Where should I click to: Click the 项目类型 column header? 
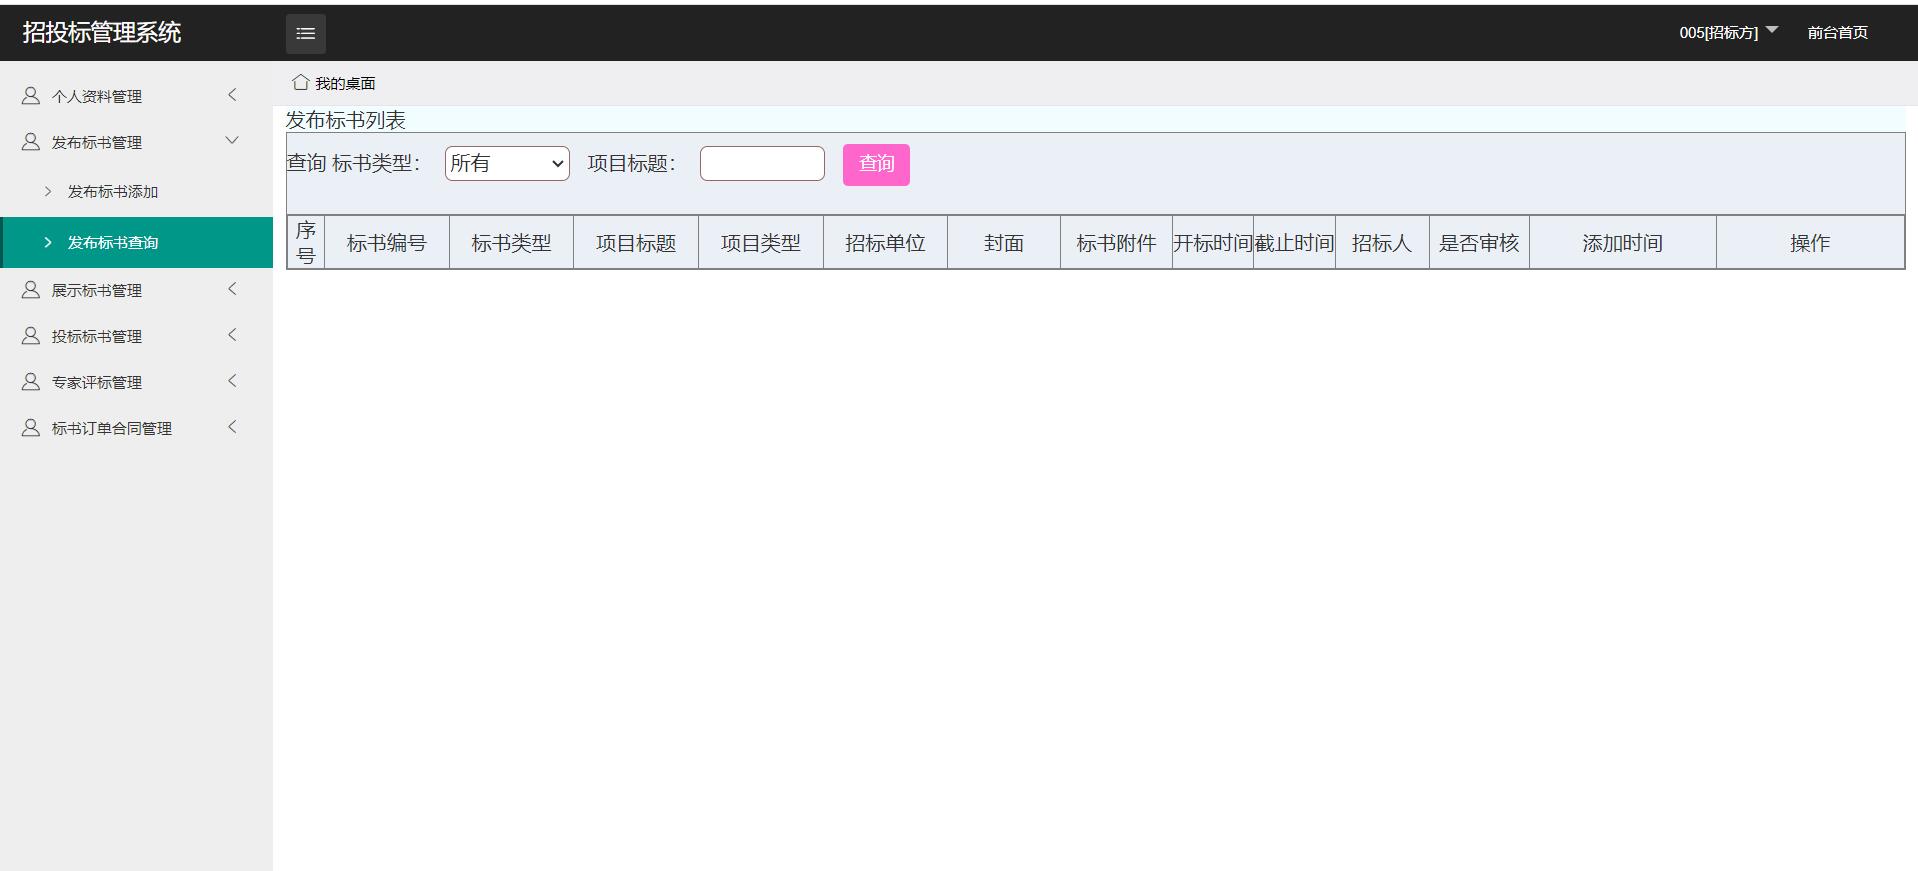pos(761,243)
